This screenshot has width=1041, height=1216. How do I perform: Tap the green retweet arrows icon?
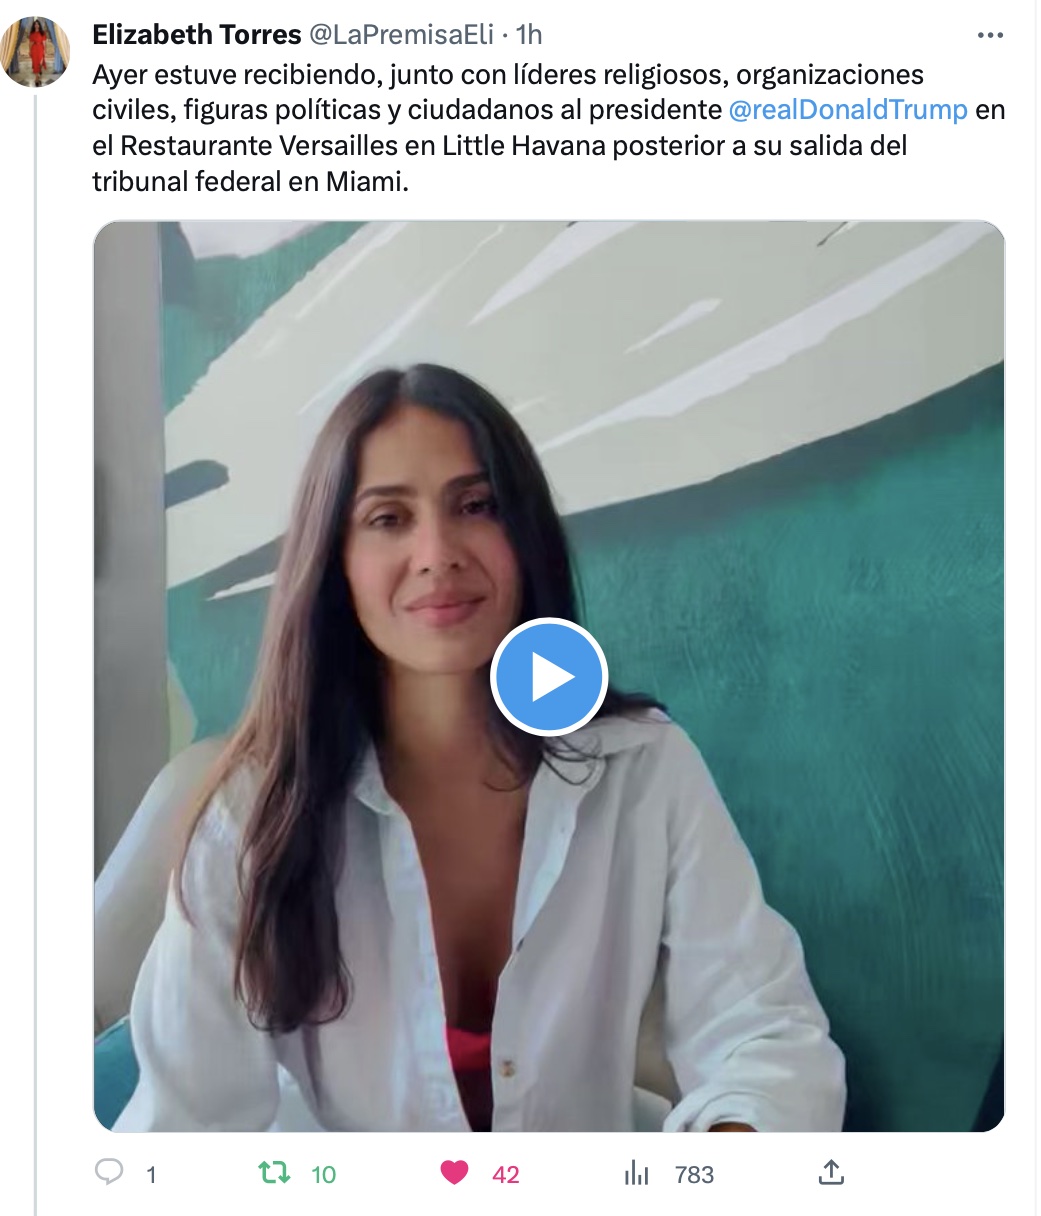(x=274, y=1172)
